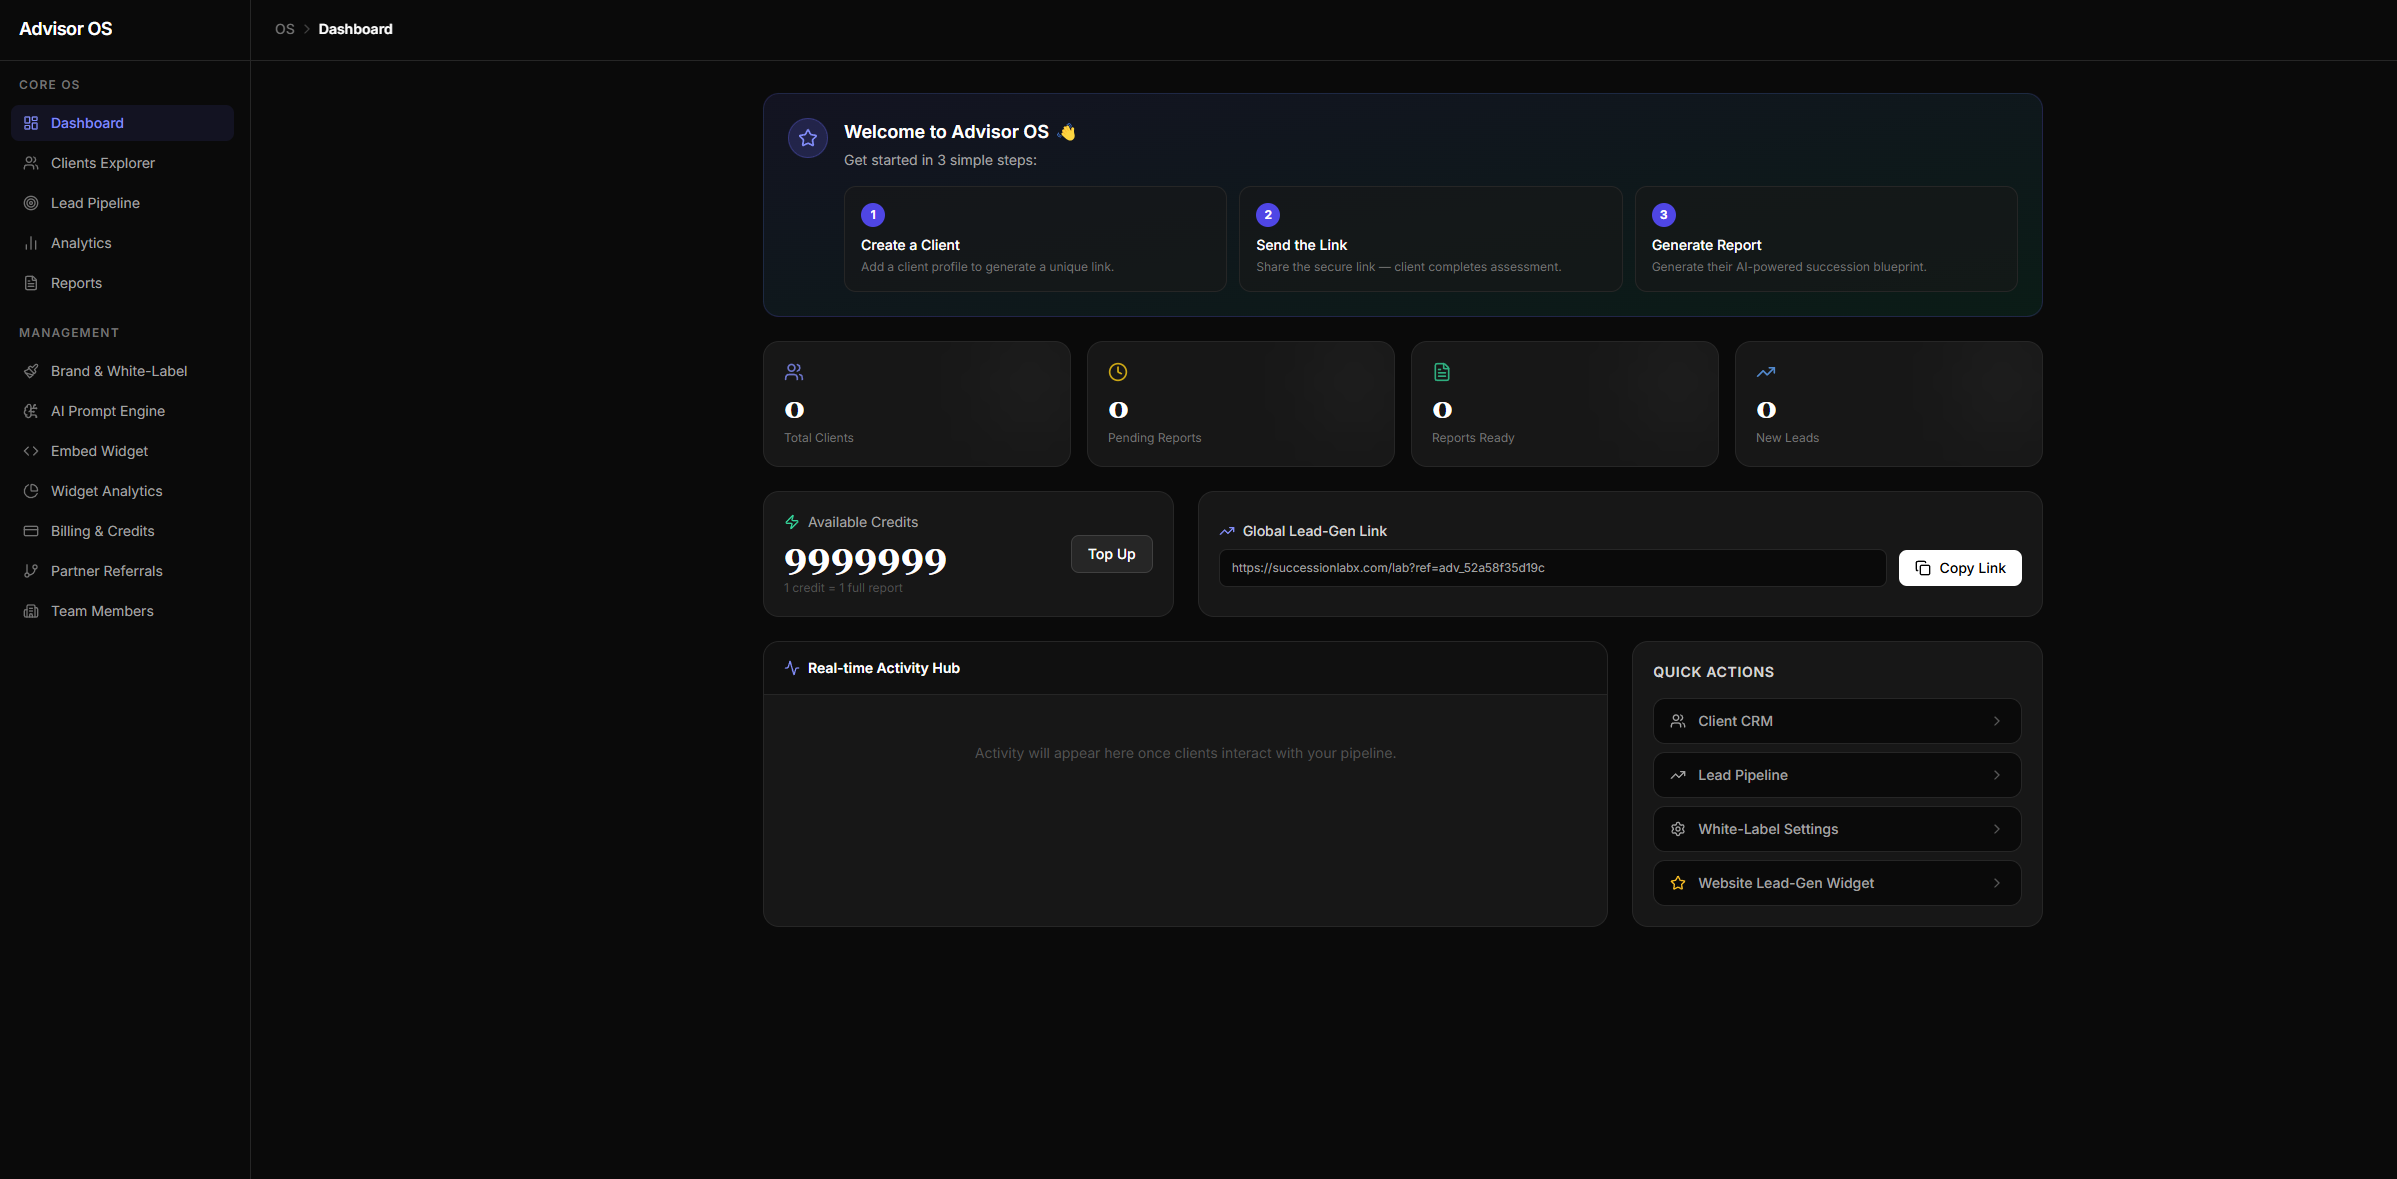Open the Generate Report step card
2397x1179 pixels.
click(1826, 239)
